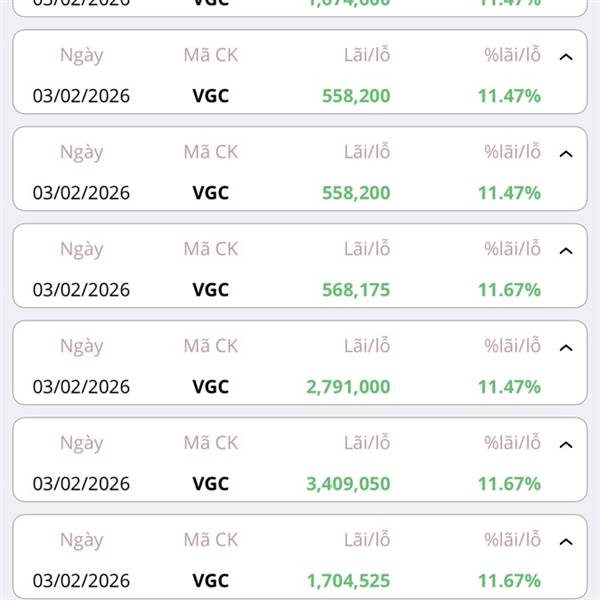Select 11.67% in the 3,409,050 card

tap(509, 484)
